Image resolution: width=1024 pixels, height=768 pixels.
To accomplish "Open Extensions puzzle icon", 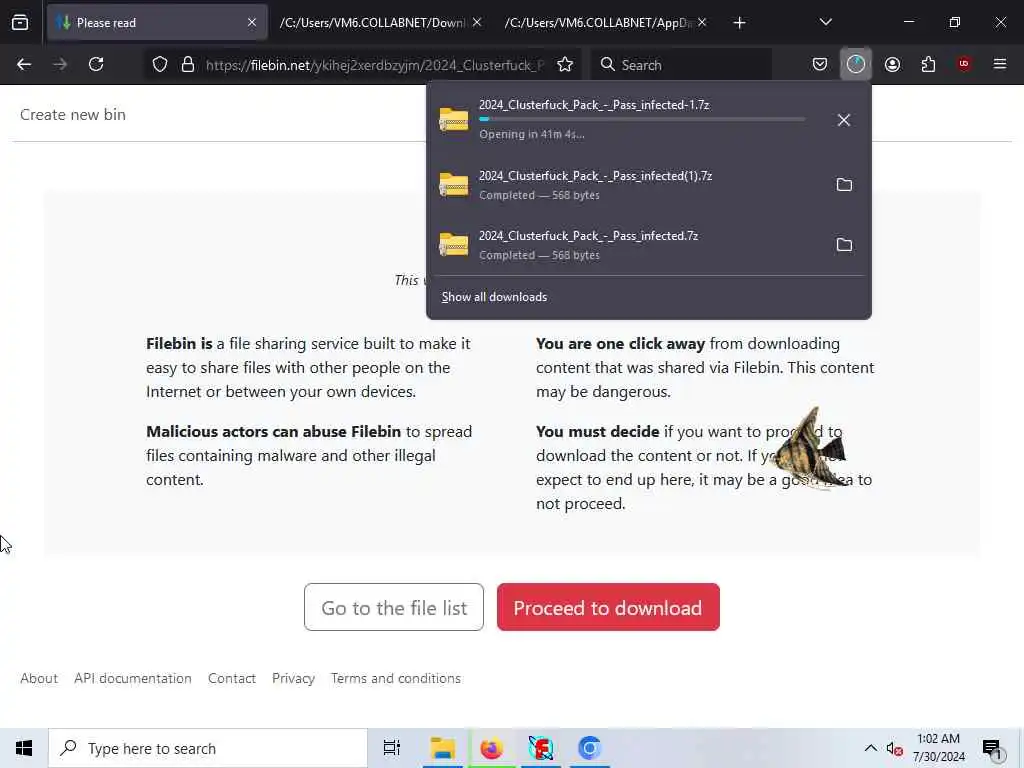I will pos(928,65).
